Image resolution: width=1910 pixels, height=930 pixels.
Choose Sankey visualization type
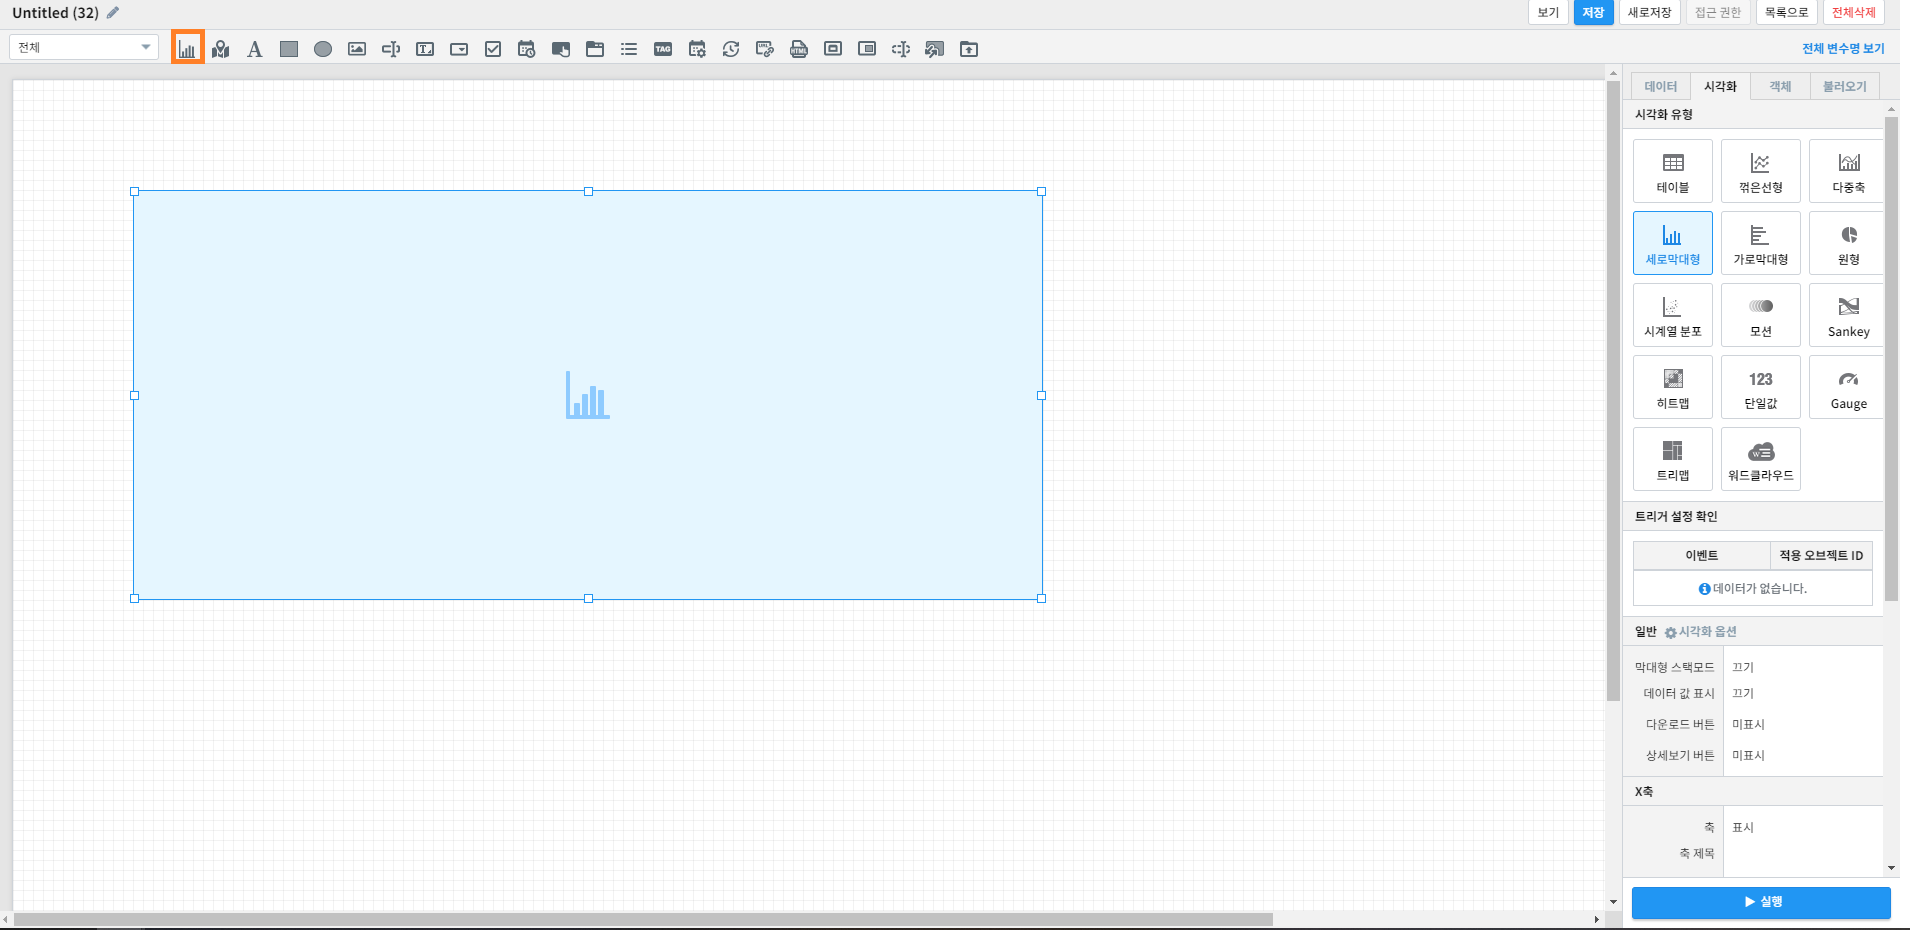(1847, 315)
